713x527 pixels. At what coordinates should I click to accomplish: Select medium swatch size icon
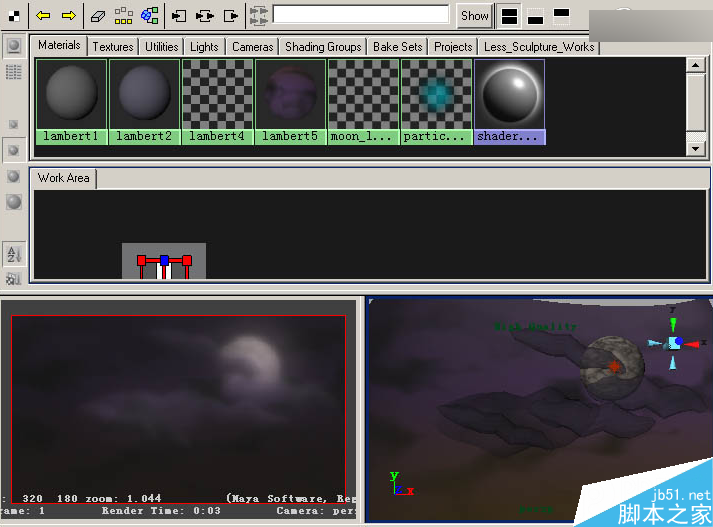[14, 150]
